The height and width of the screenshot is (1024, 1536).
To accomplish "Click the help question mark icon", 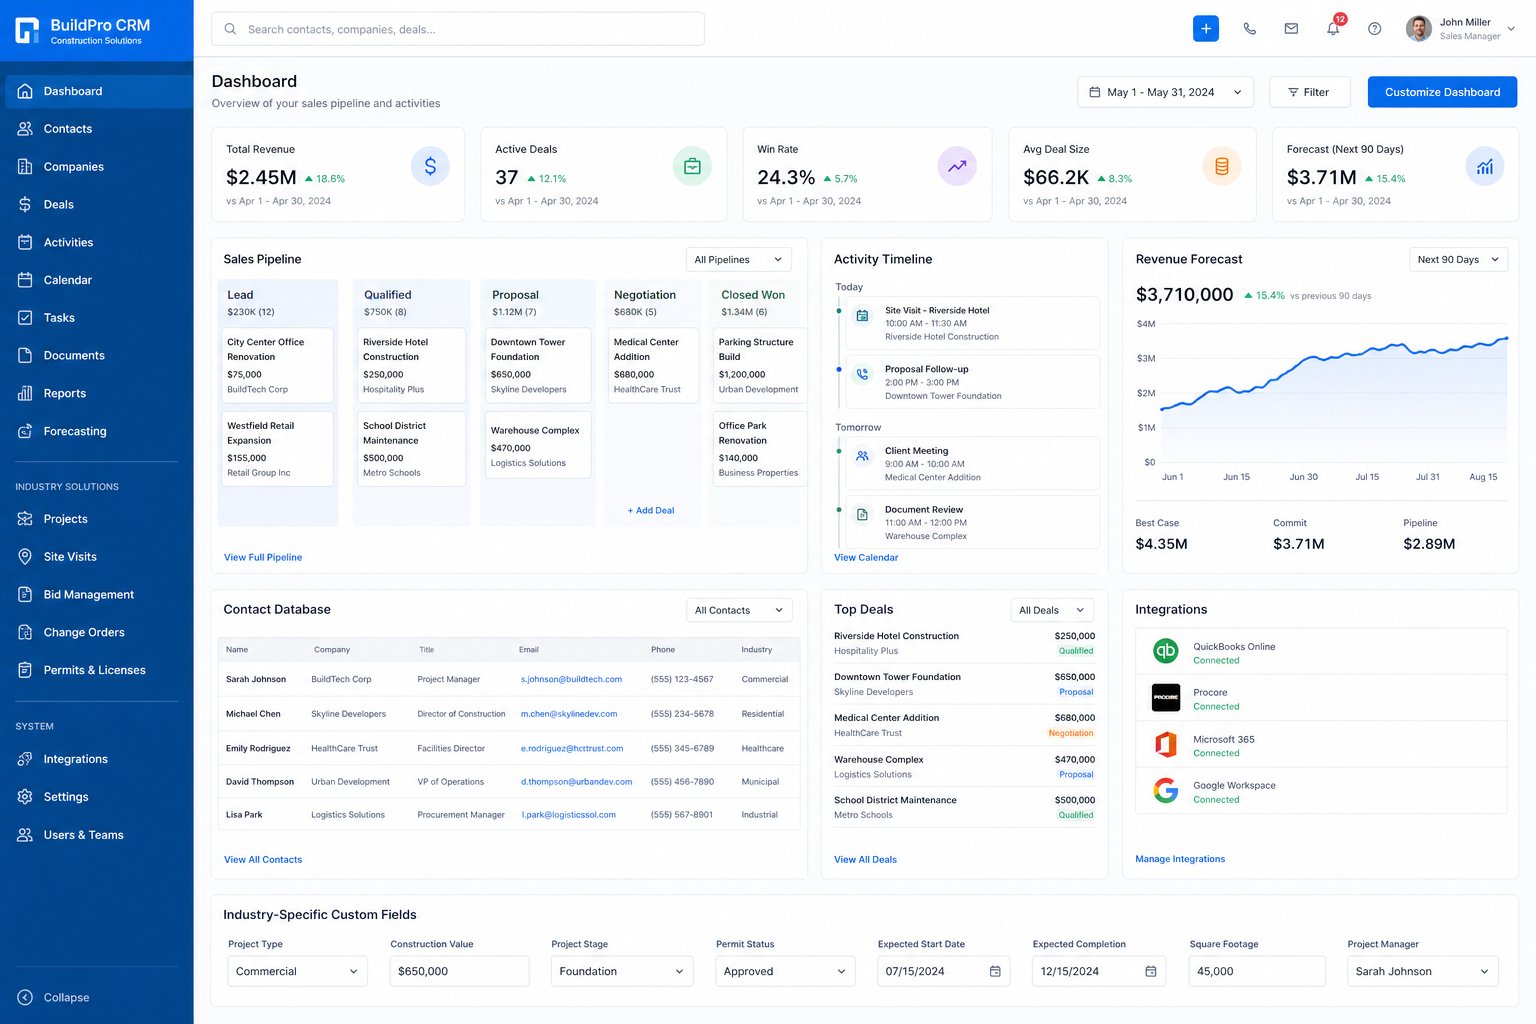I will (x=1375, y=29).
